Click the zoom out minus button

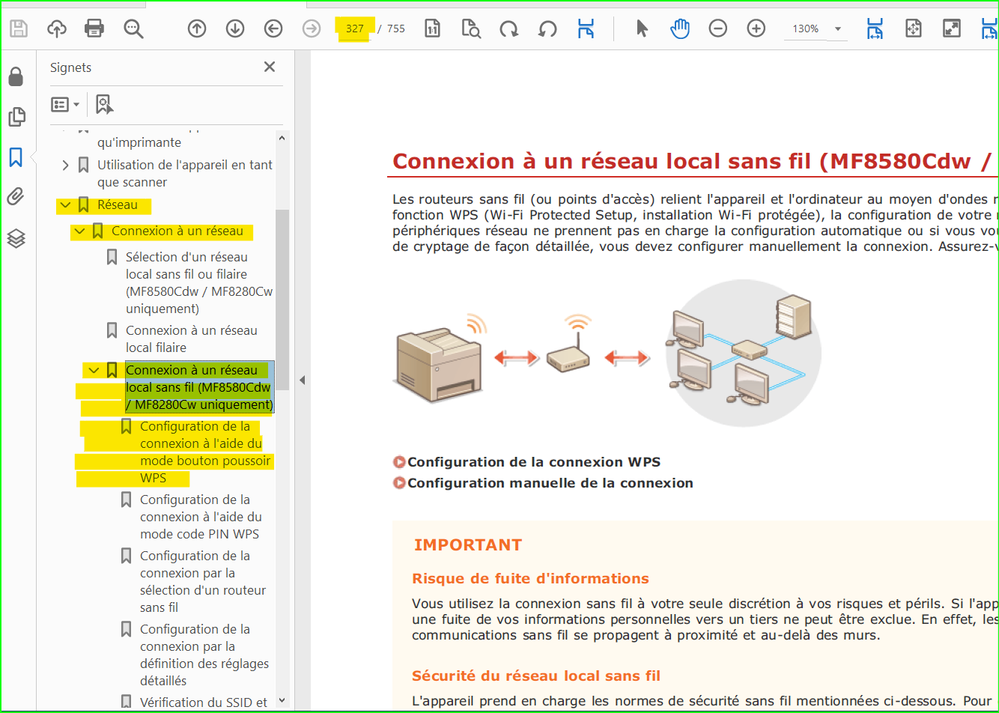[718, 29]
